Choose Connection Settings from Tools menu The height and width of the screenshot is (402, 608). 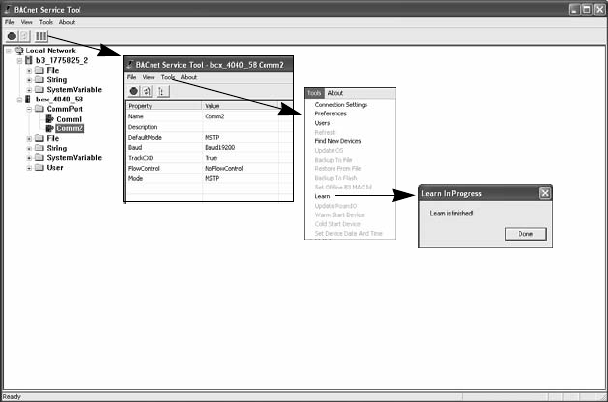pos(340,105)
